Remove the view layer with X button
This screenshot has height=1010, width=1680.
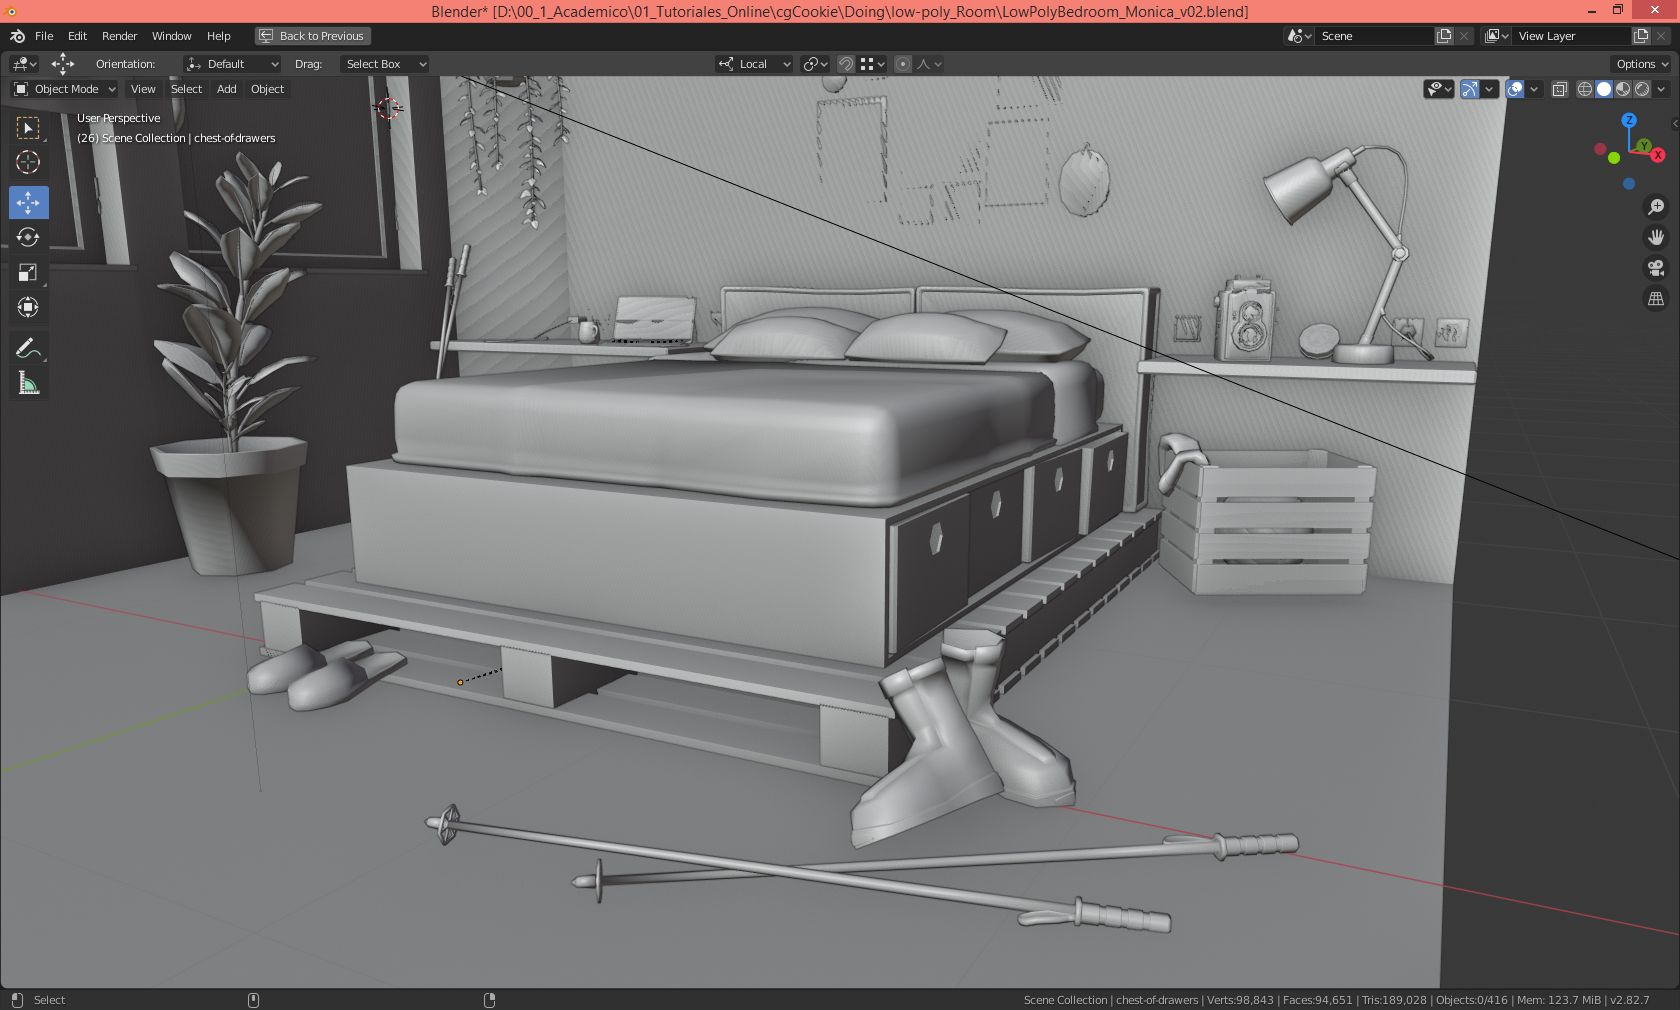tap(1661, 36)
